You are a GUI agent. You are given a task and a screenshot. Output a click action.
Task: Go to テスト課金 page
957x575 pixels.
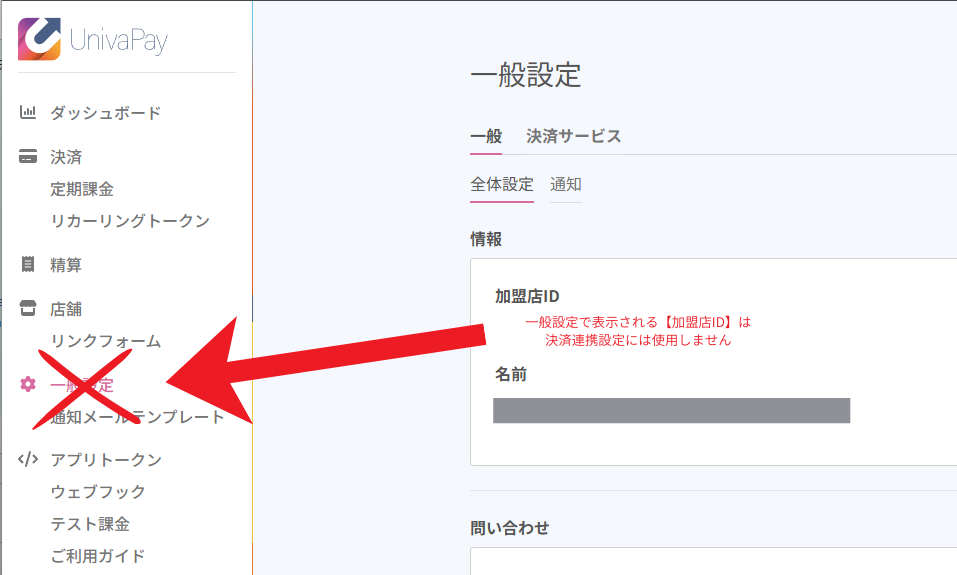click(x=90, y=524)
